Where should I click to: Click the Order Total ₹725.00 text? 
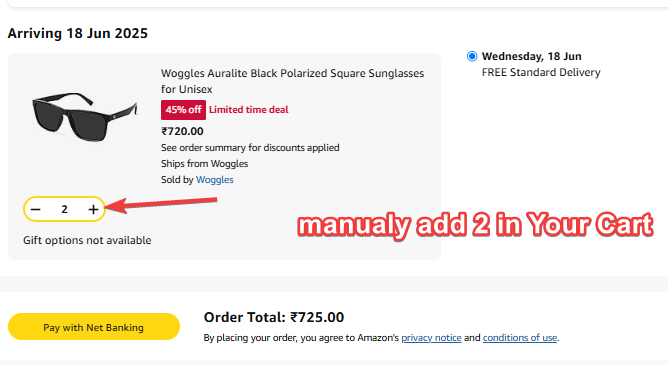point(274,317)
